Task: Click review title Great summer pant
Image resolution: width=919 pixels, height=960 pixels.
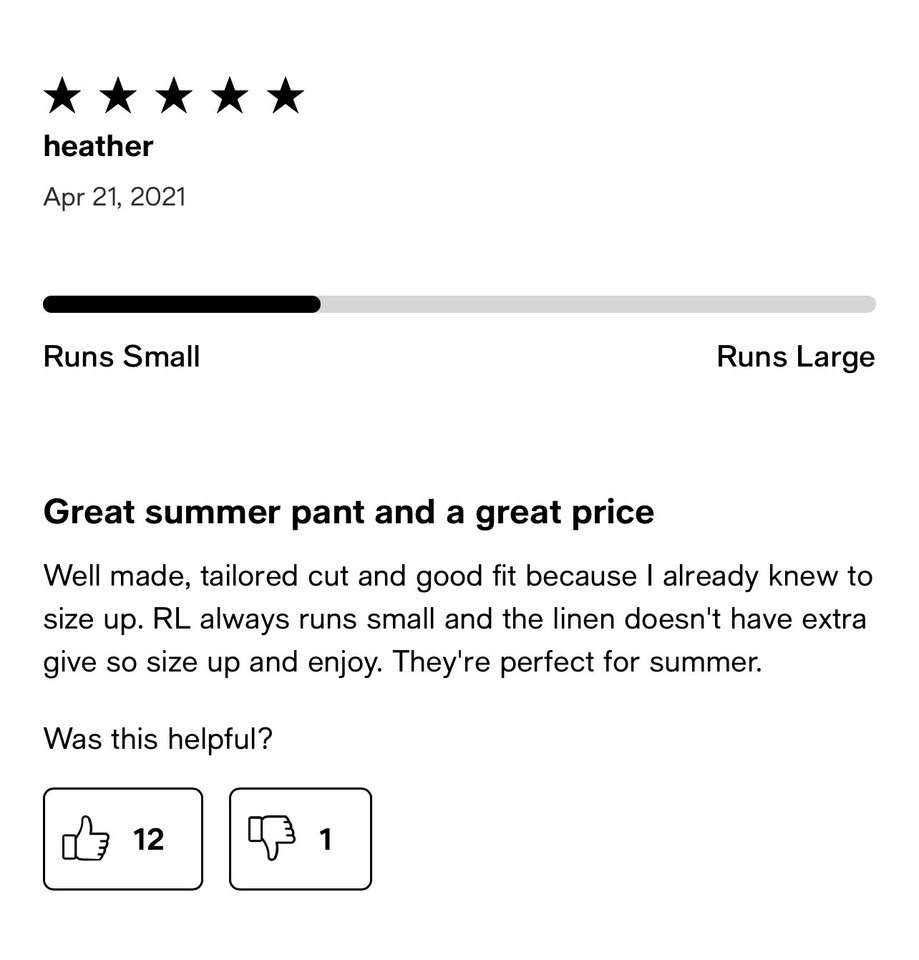Action: tap(349, 512)
